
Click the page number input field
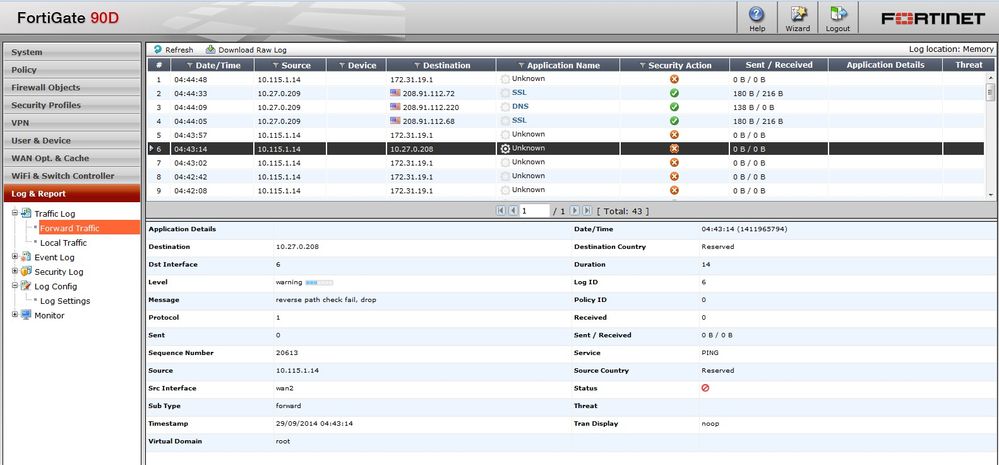click(534, 210)
